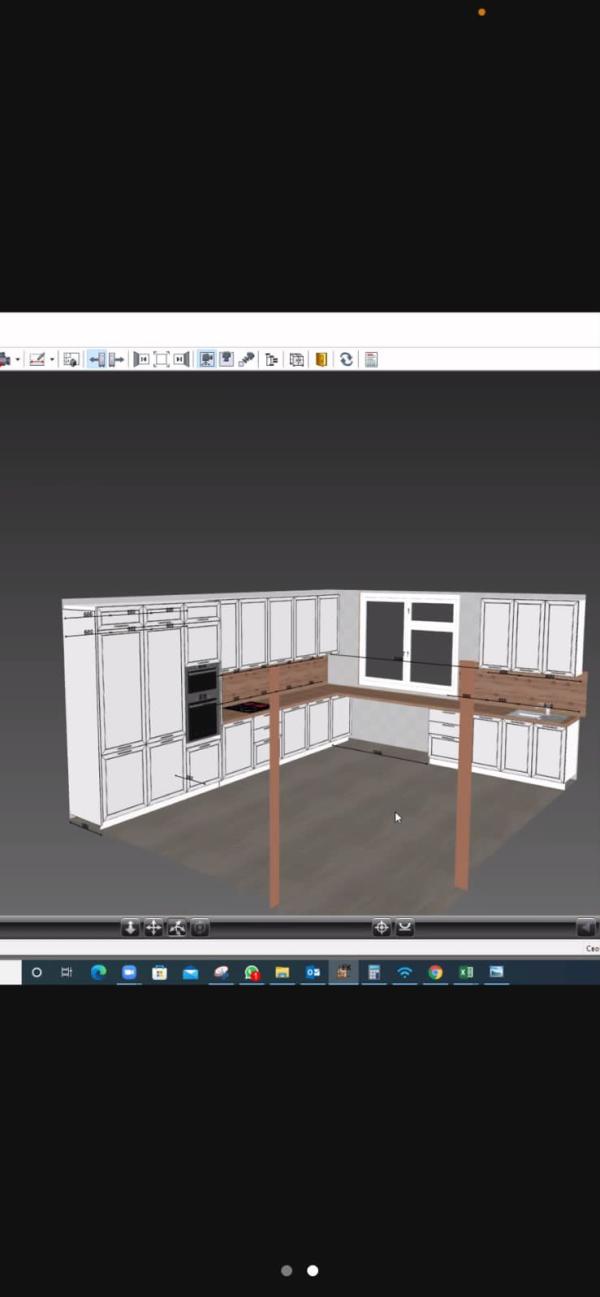Image resolution: width=600 pixels, height=1297 pixels.
Task: Click the window in the 3D kitchen model
Action: [410, 640]
